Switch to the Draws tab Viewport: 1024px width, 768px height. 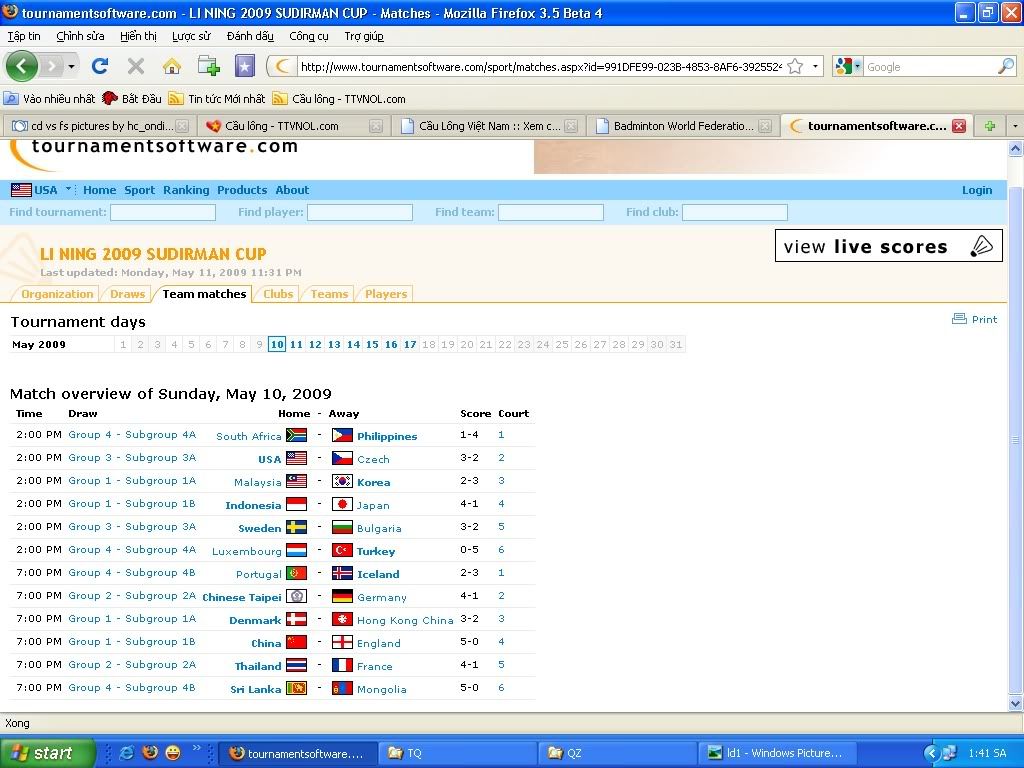pyautogui.click(x=127, y=294)
